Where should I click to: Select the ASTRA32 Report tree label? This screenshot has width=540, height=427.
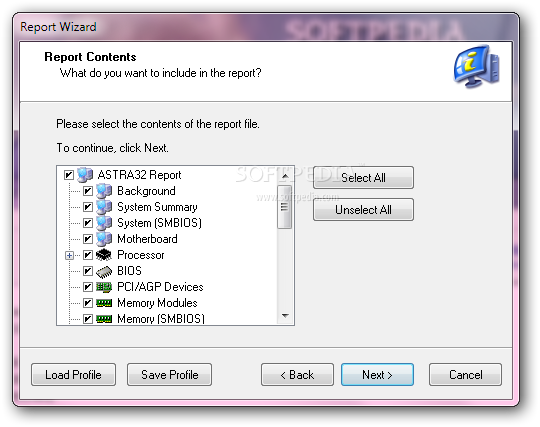(139, 175)
